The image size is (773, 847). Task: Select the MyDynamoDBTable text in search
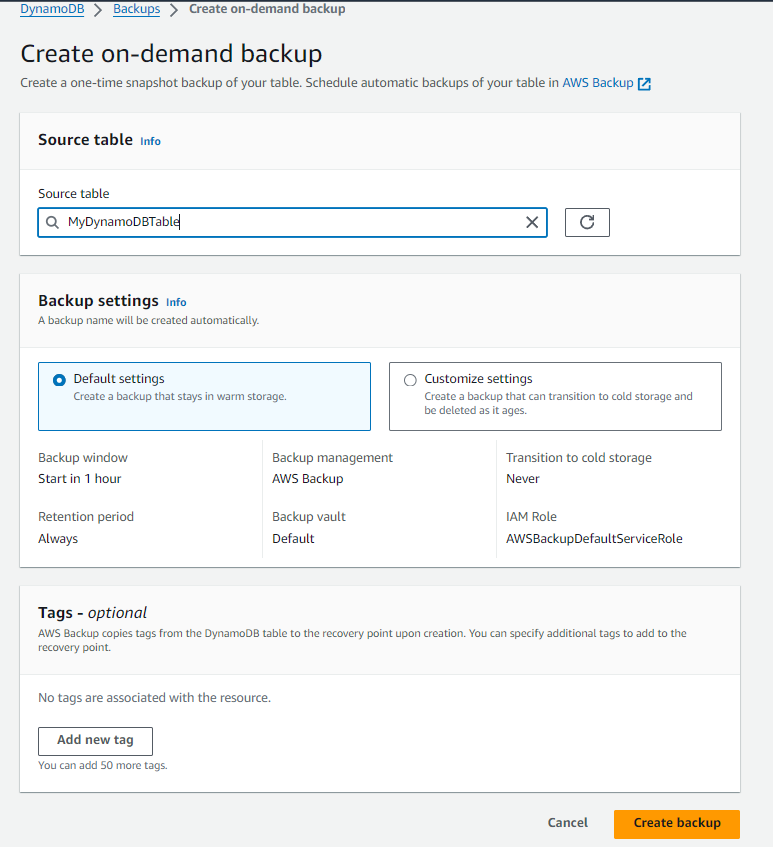pos(126,222)
